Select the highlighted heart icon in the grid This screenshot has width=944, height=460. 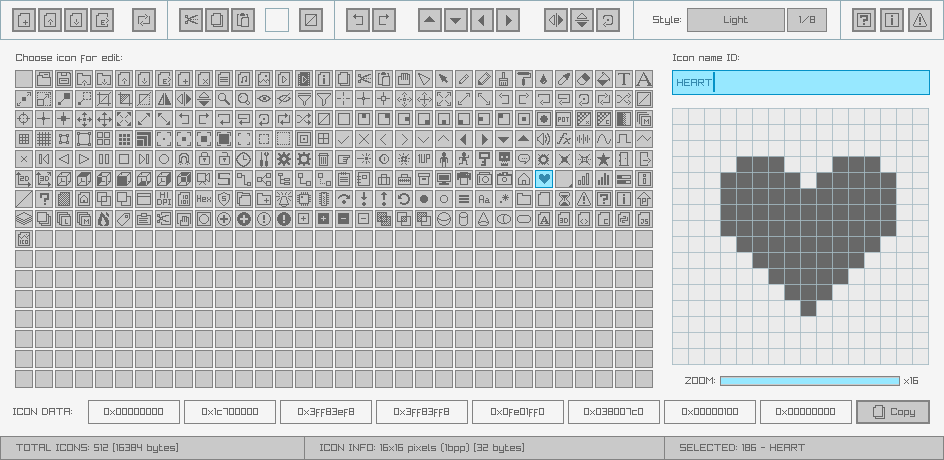click(x=544, y=179)
